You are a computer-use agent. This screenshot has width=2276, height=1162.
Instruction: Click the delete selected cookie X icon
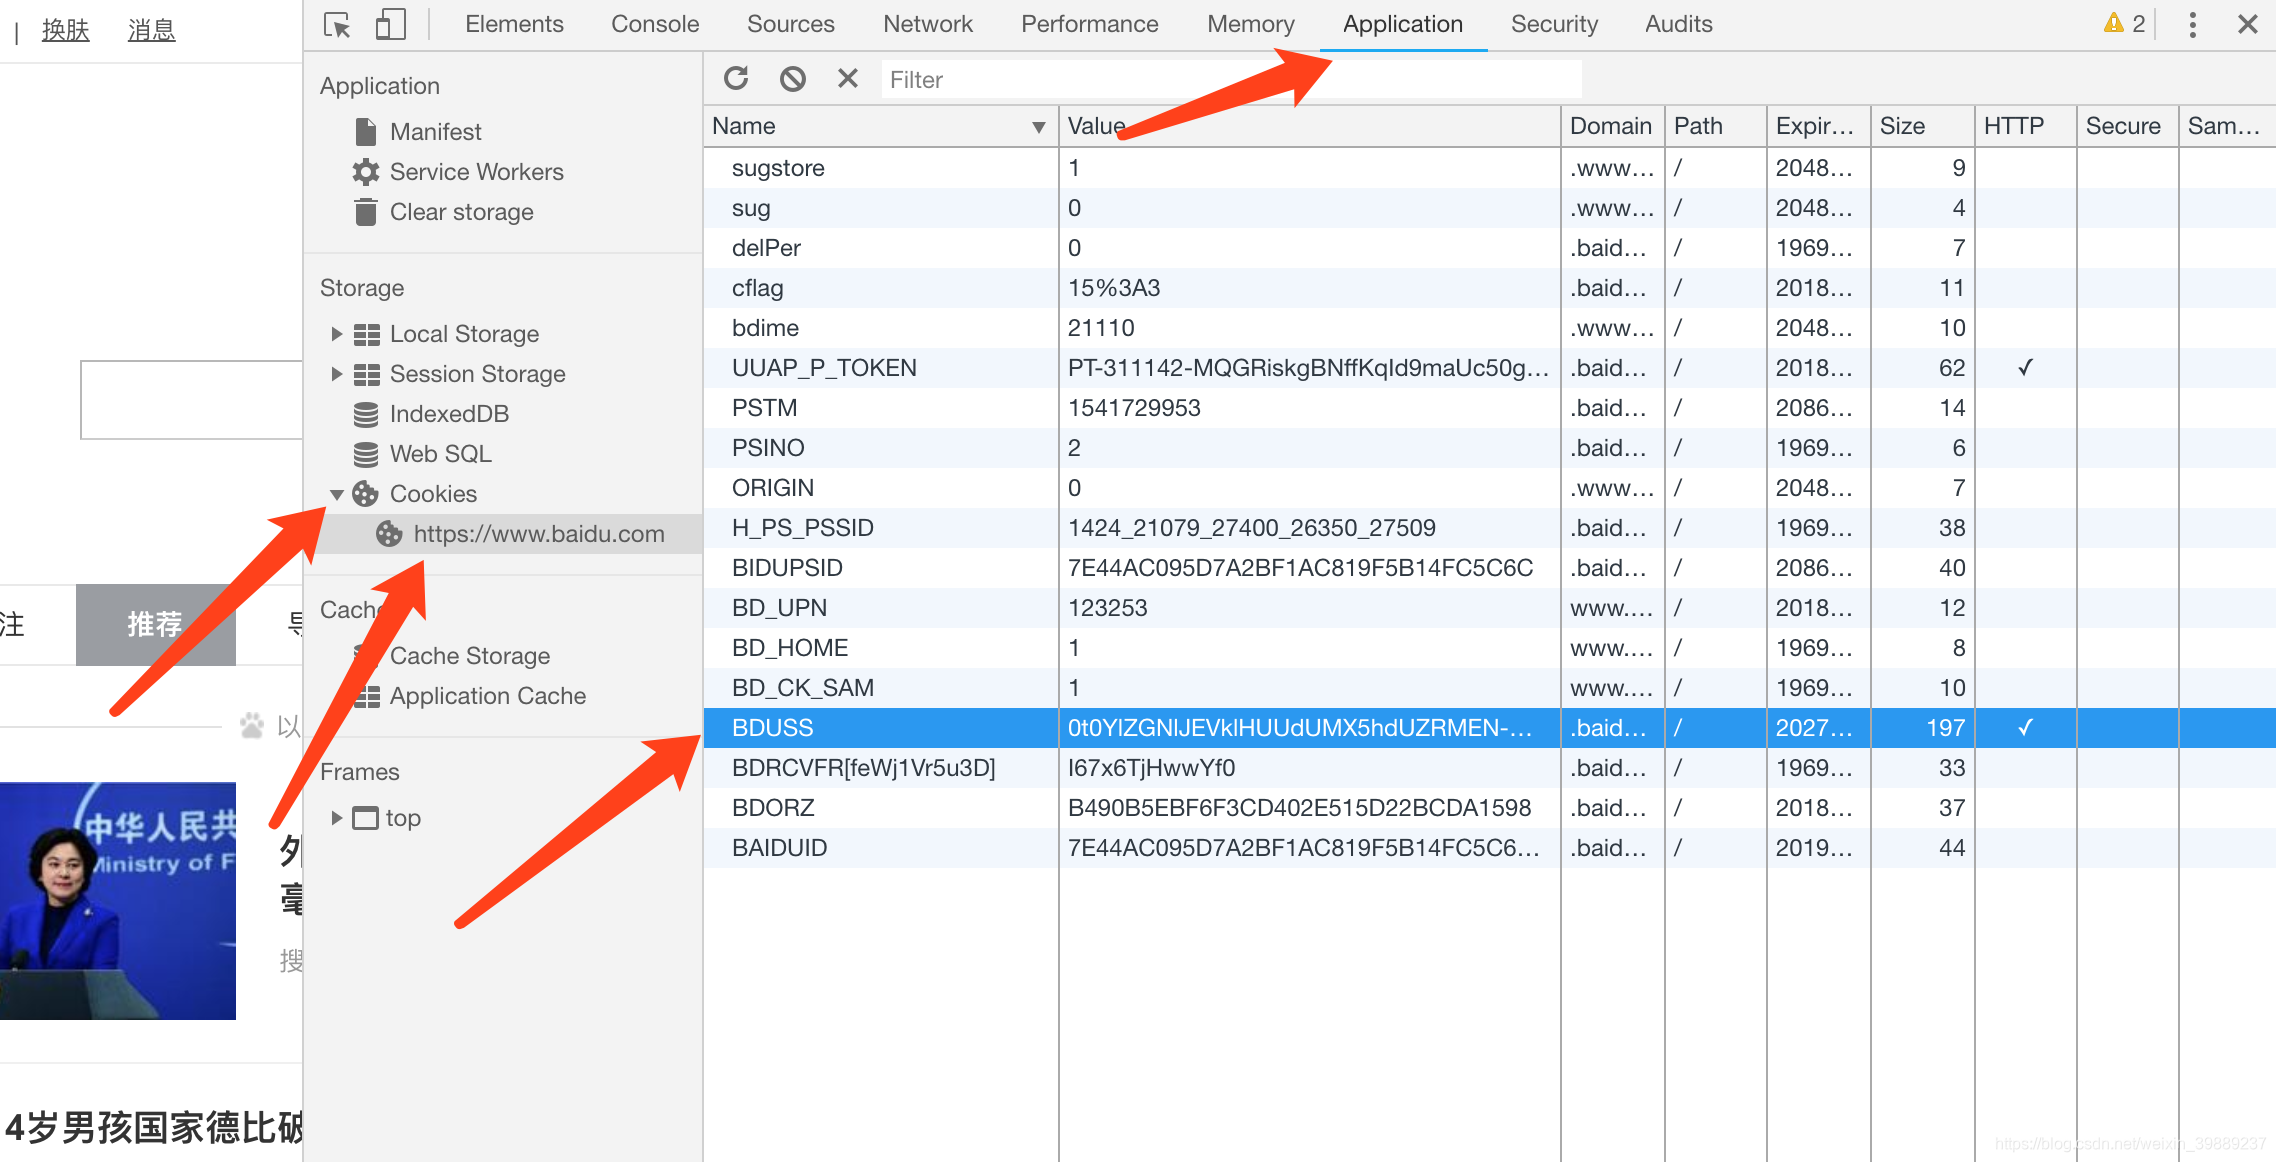[847, 79]
